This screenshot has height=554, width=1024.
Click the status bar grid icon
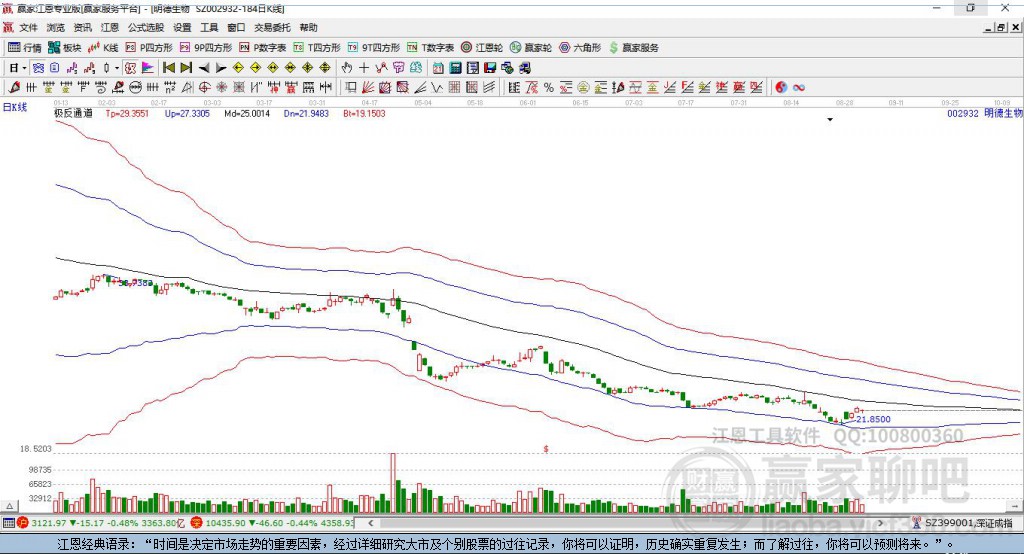pos(8,523)
